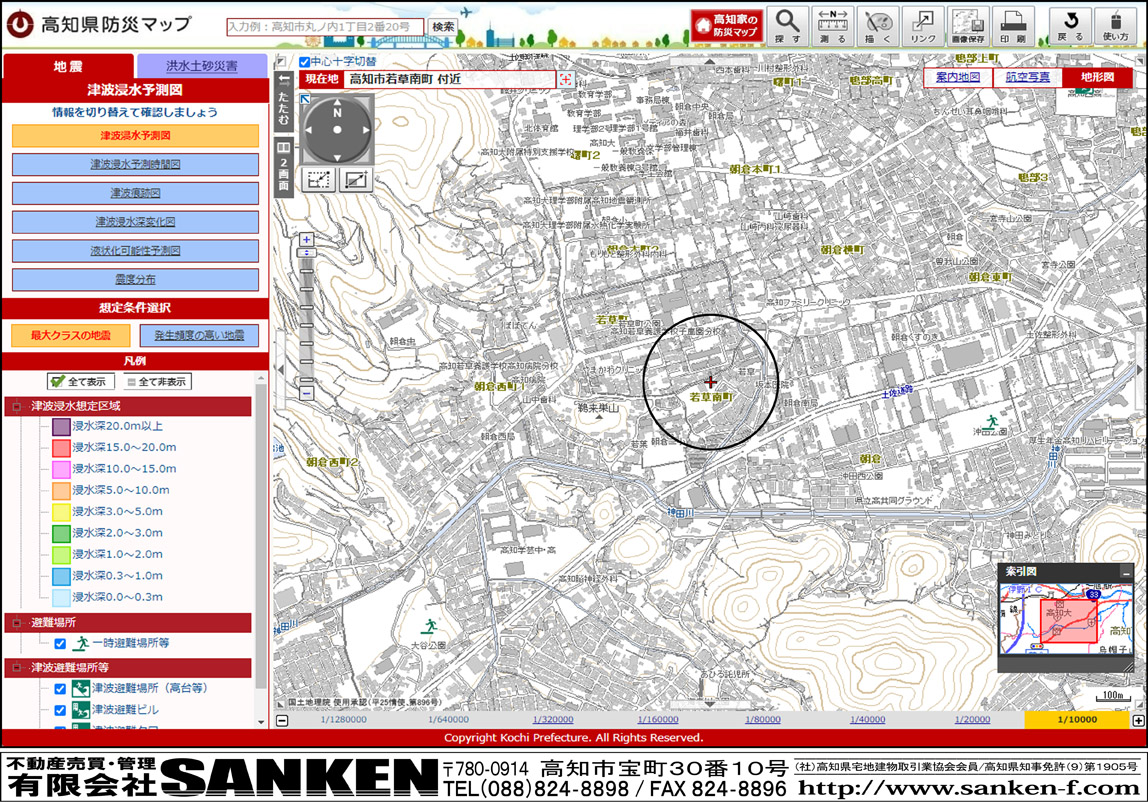
Task: Click the 検索 search button
Action: [443, 27]
